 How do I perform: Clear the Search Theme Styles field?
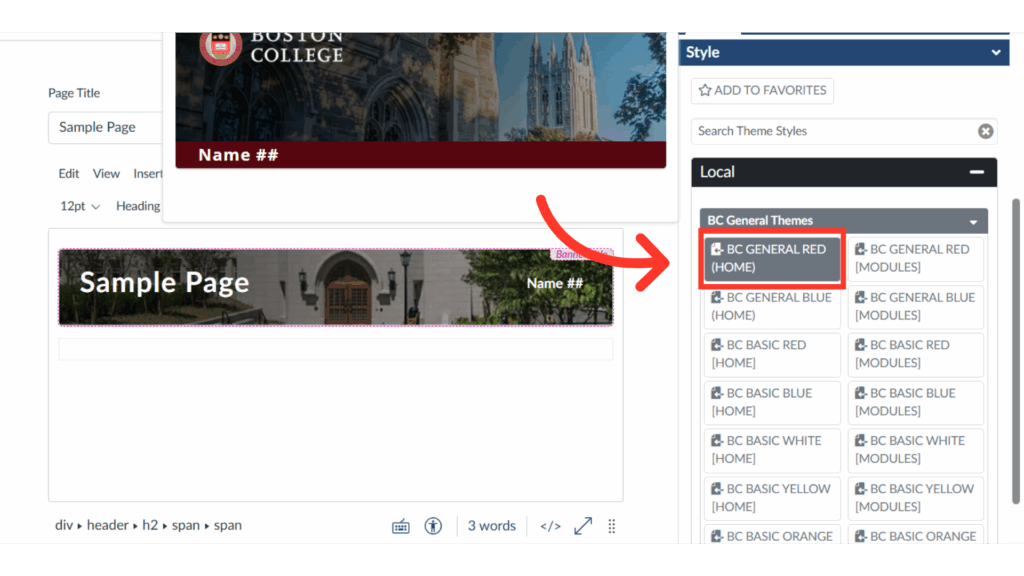click(x=985, y=131)
